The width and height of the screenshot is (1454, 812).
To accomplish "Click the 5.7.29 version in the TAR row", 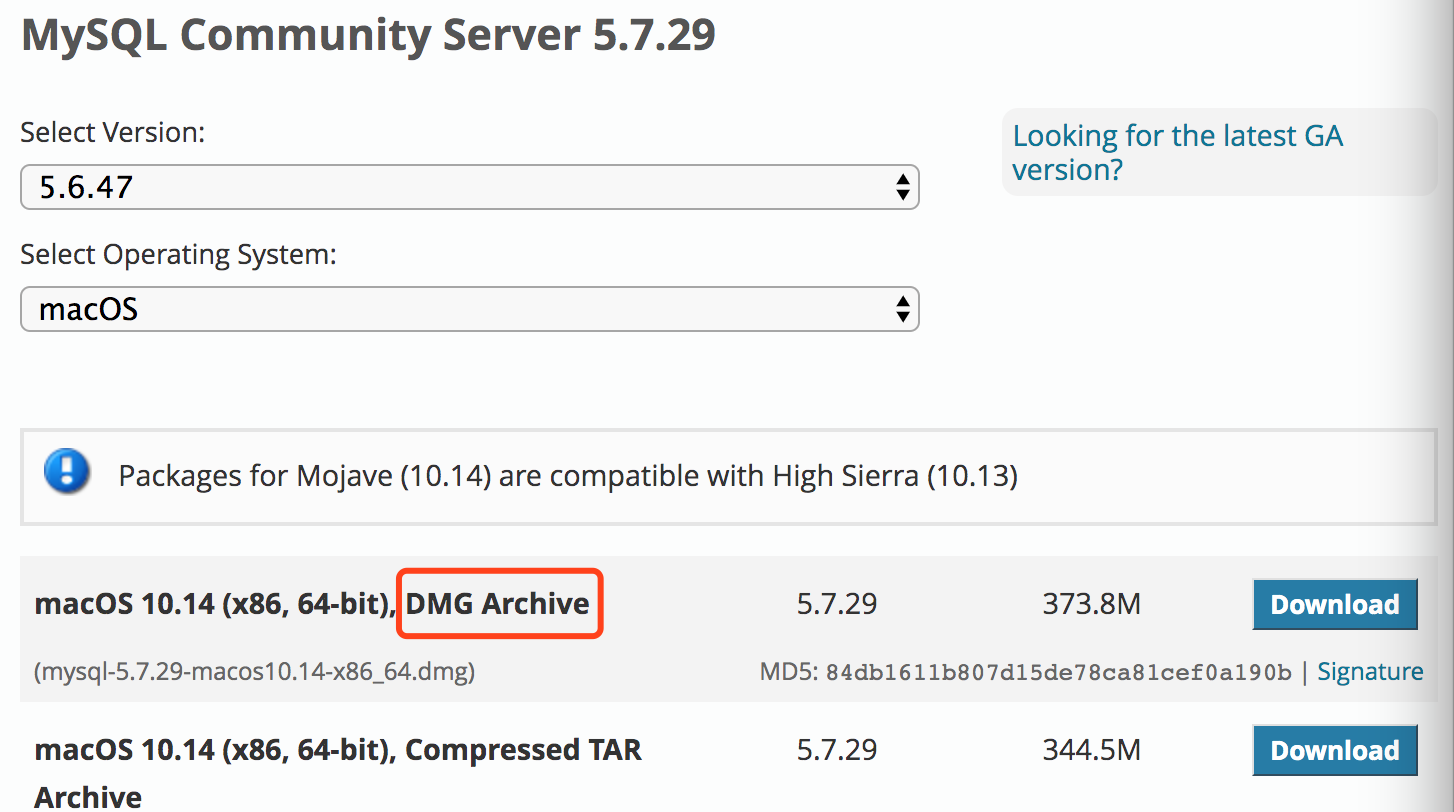I will pyautogui.click(x=837, y=750).
